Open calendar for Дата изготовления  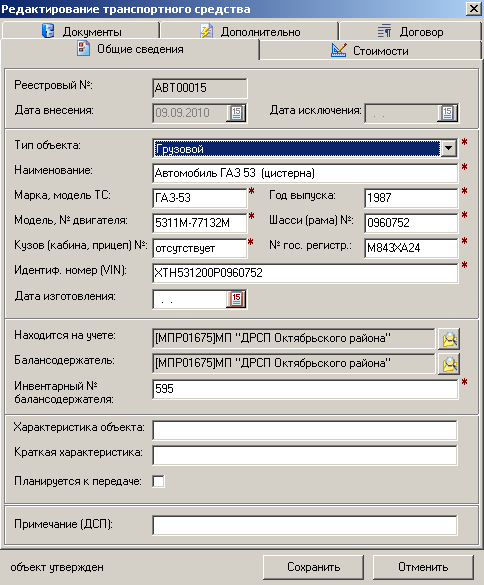click(x=236, y=299)
